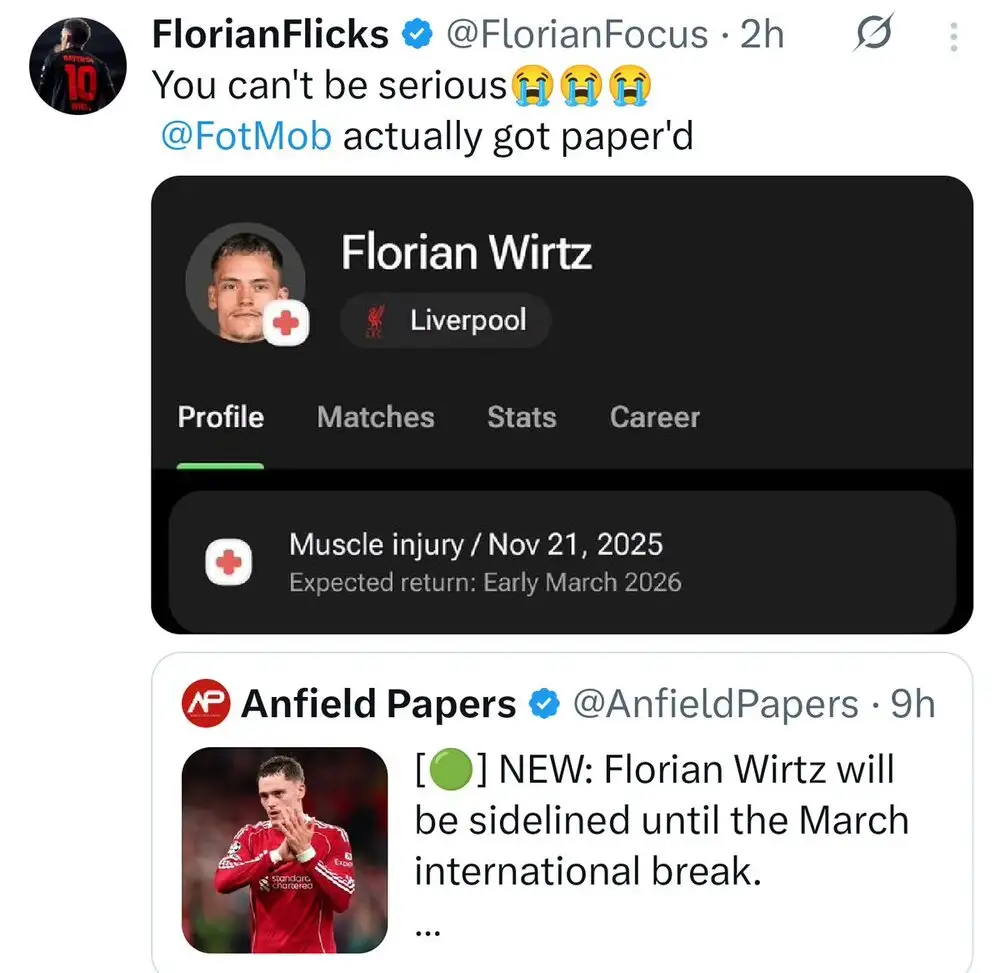Select the Profile tab
Image resolution: width=1000 pixels, height=973 pixels.
220,417
